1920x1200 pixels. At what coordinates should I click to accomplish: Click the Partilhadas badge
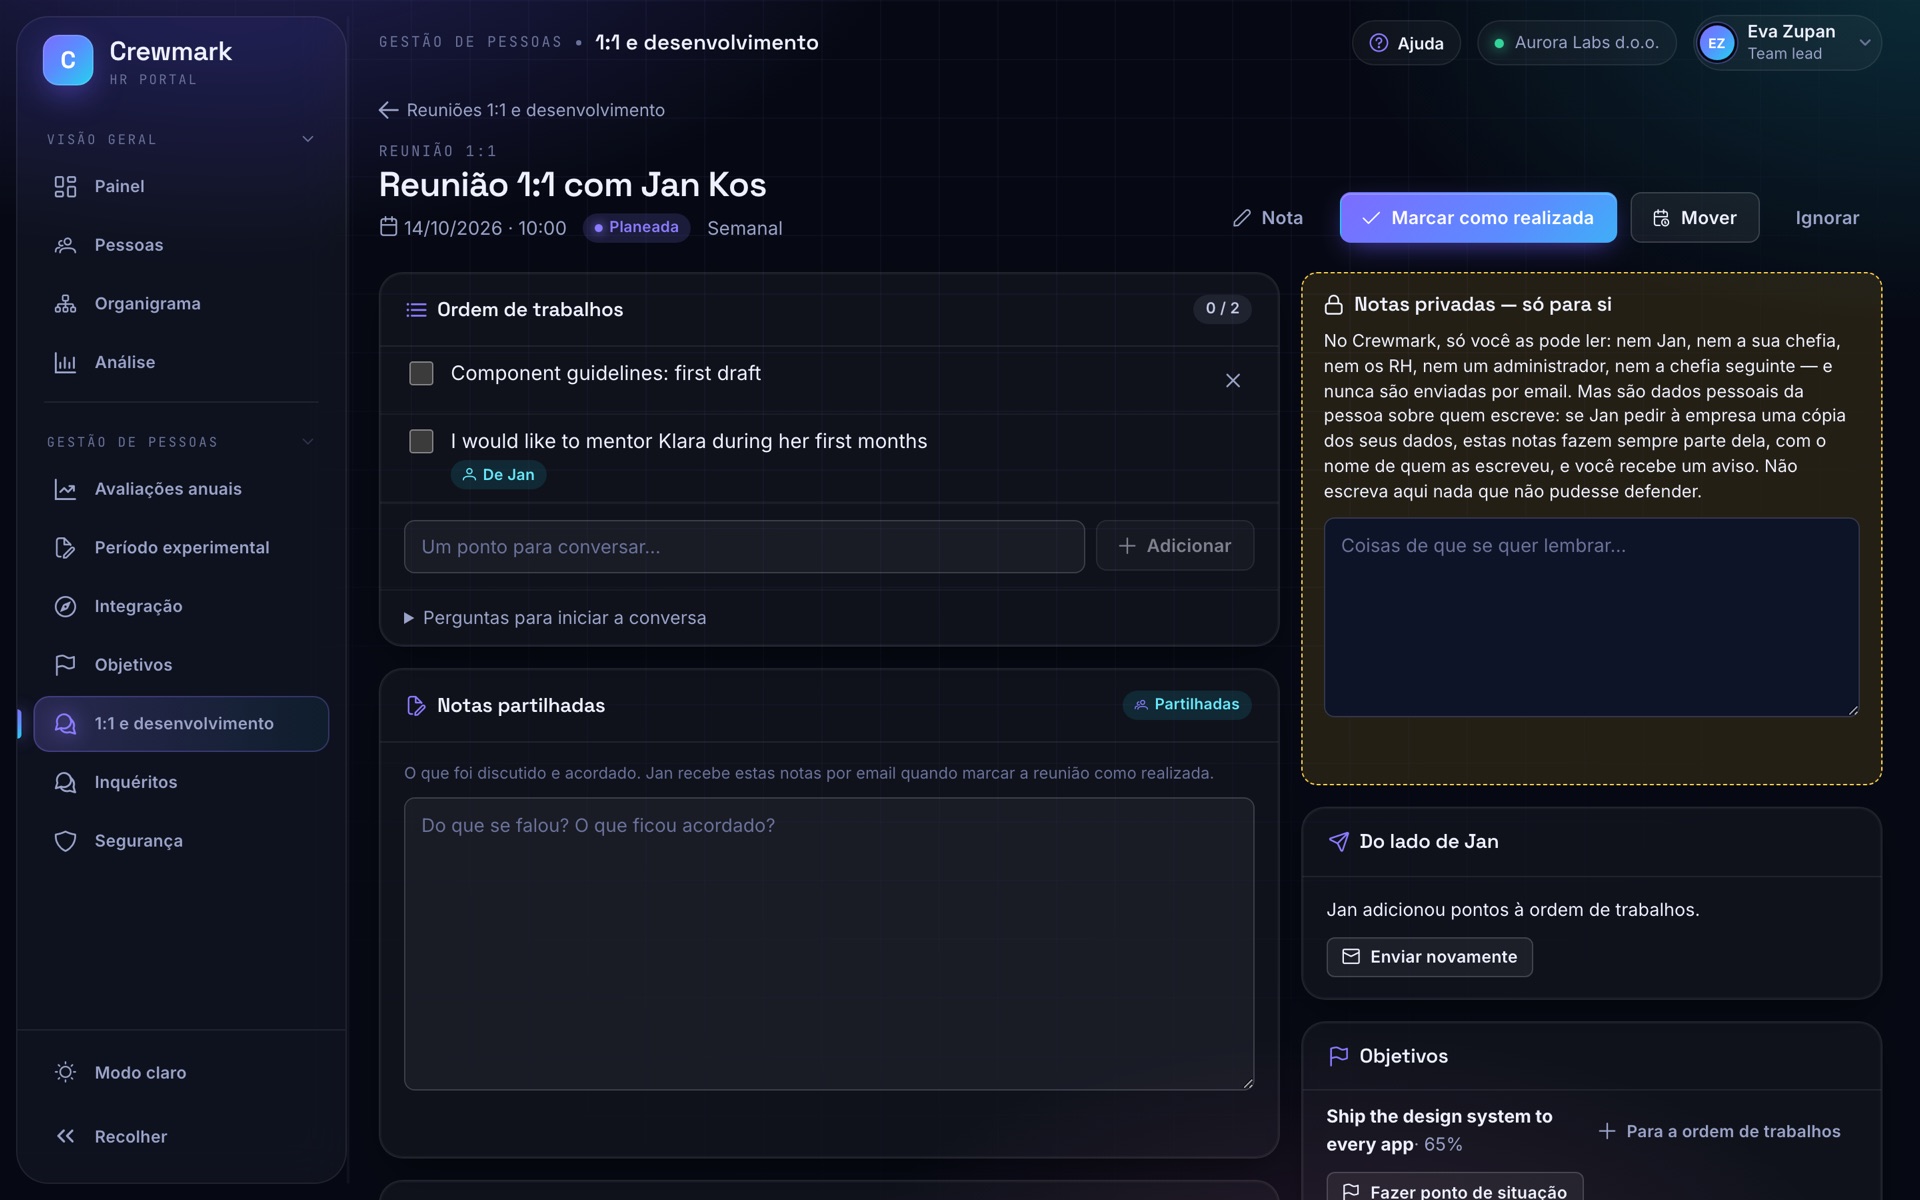tap(1187, 705)
